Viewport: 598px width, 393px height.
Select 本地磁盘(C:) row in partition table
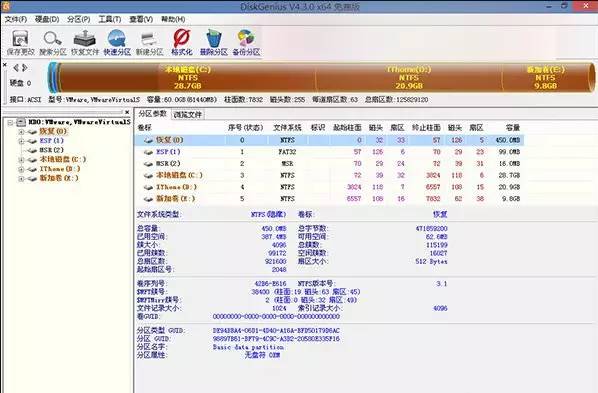[x=329, y=175]
